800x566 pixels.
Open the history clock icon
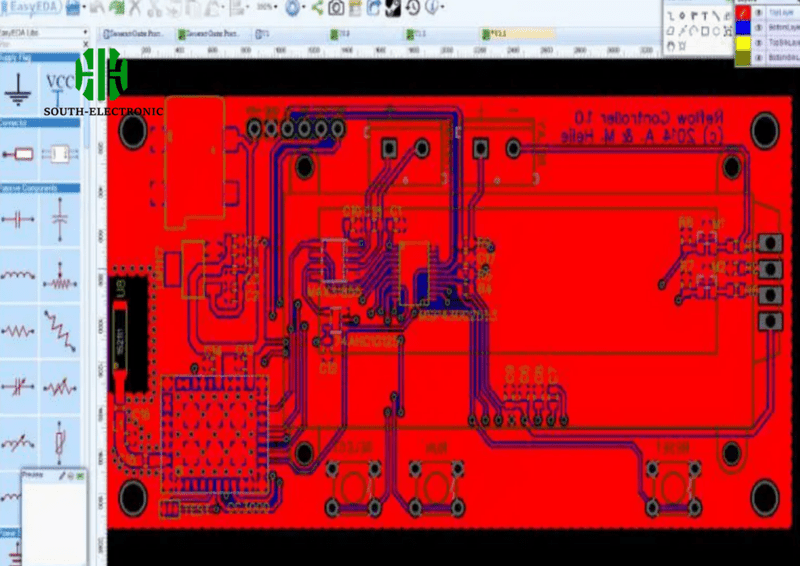(413, 8)
